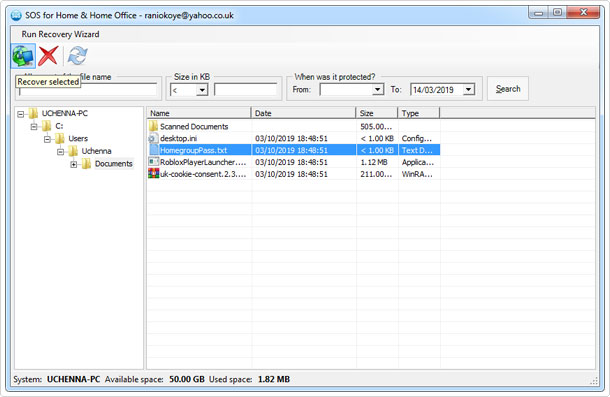Select the desktop.ini file row
Image resolution: width=610 pixels, height=397 pixels.
[x=294, y=139]
